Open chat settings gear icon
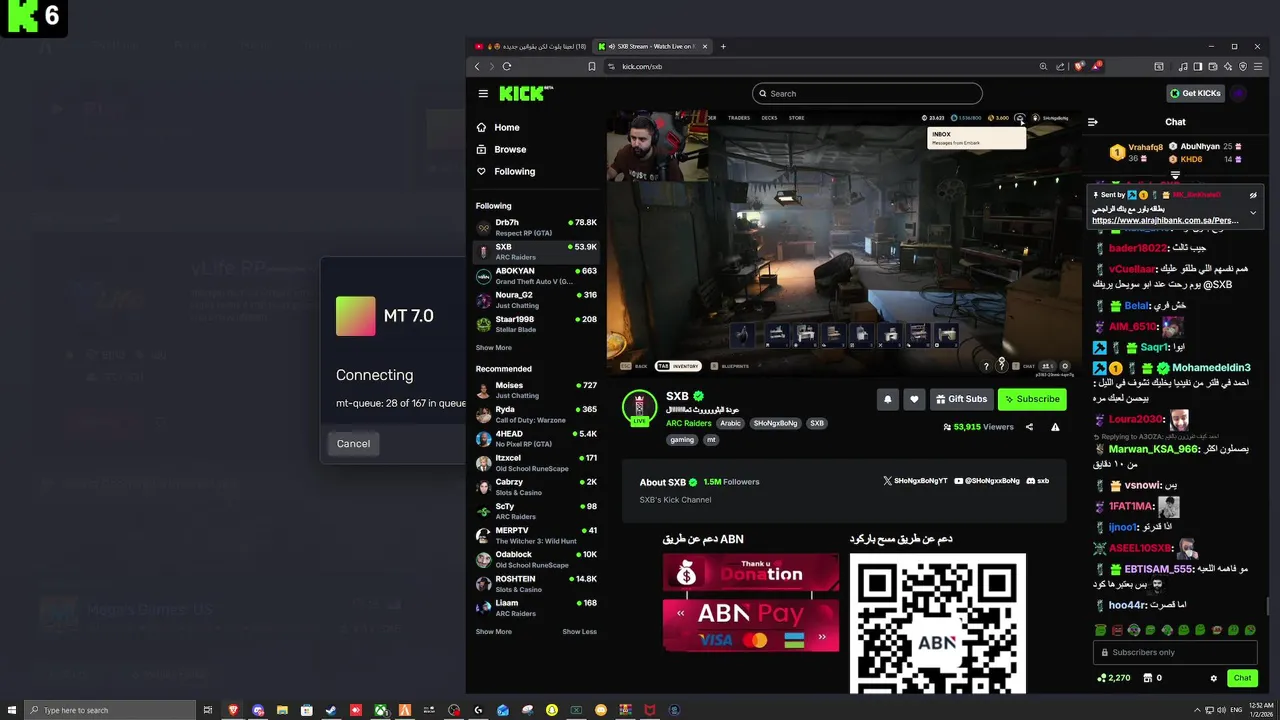Screen dimensions: 1280x720 pos(1214,678)
